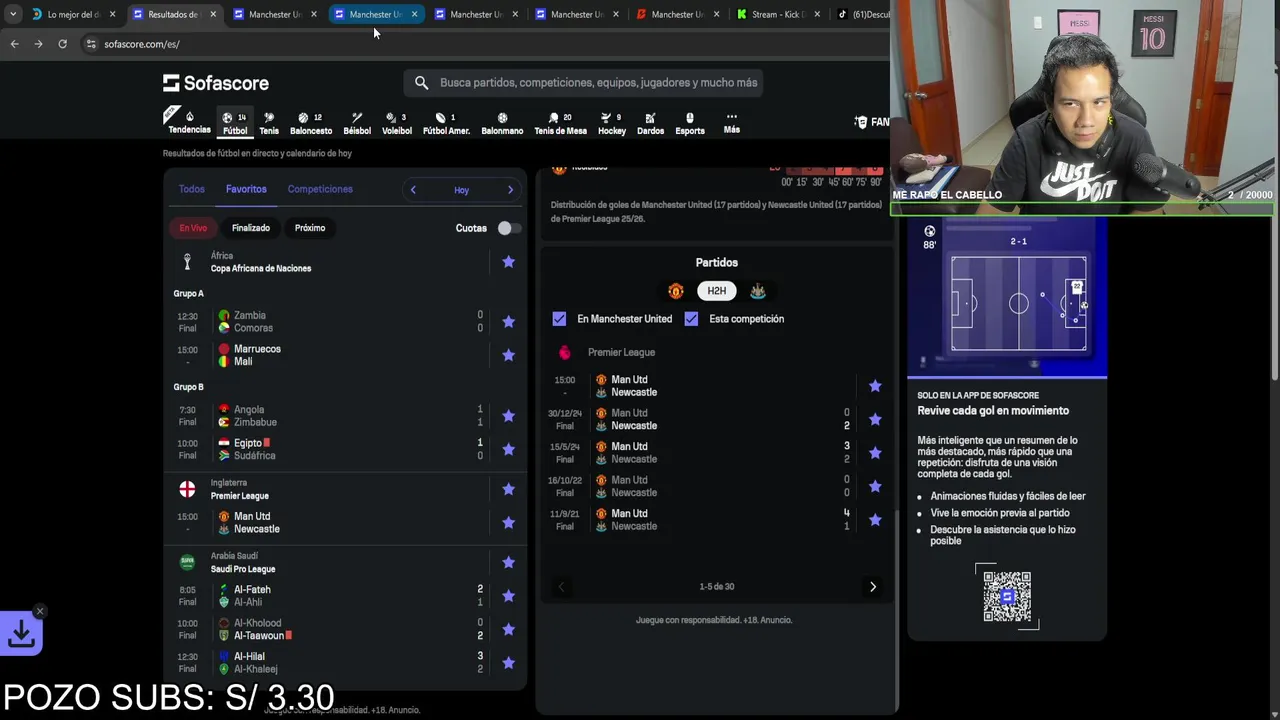Viewport: 1280px width, 720px height.
Task: Select the Tenis sport icon
Action: coord(269,122)
